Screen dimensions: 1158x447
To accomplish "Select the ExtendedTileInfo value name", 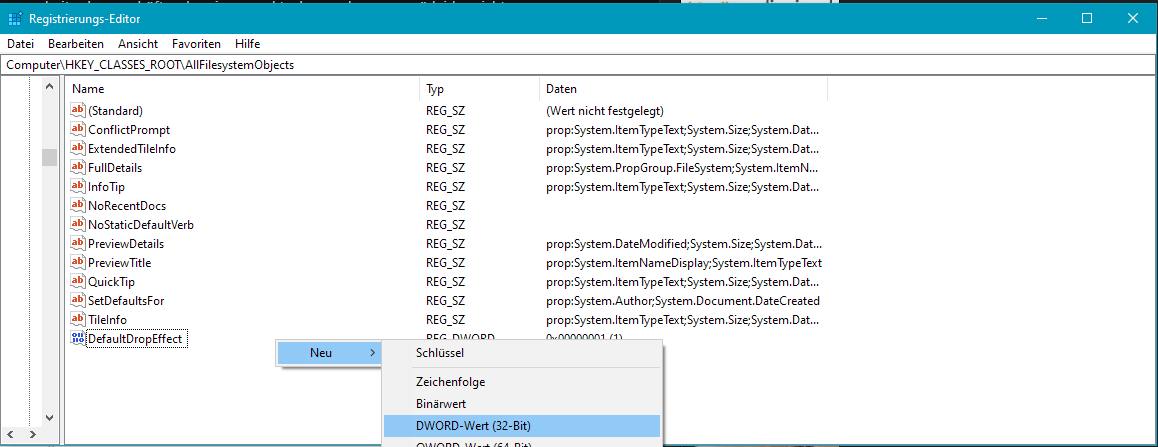I will 131,149.
